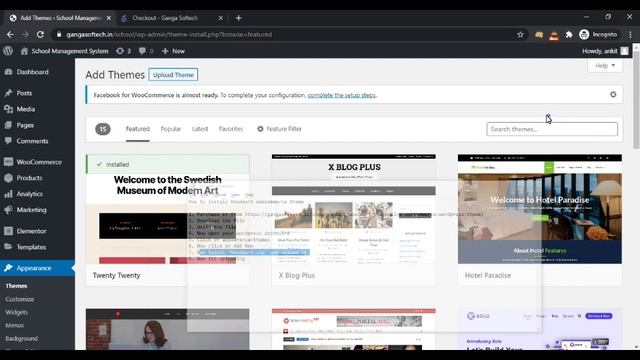The height and width of the screenshot is (360, 640).
Task: Click the page vertical scrollbar
Action: pyautogui.click(x=636, y=100)
